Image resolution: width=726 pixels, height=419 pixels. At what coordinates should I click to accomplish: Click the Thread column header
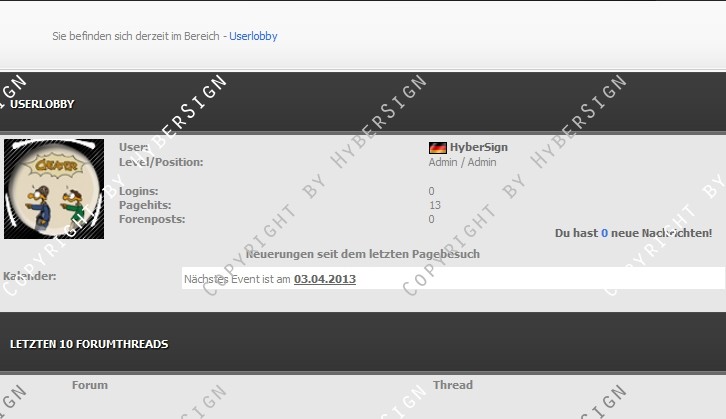point(452,385)
